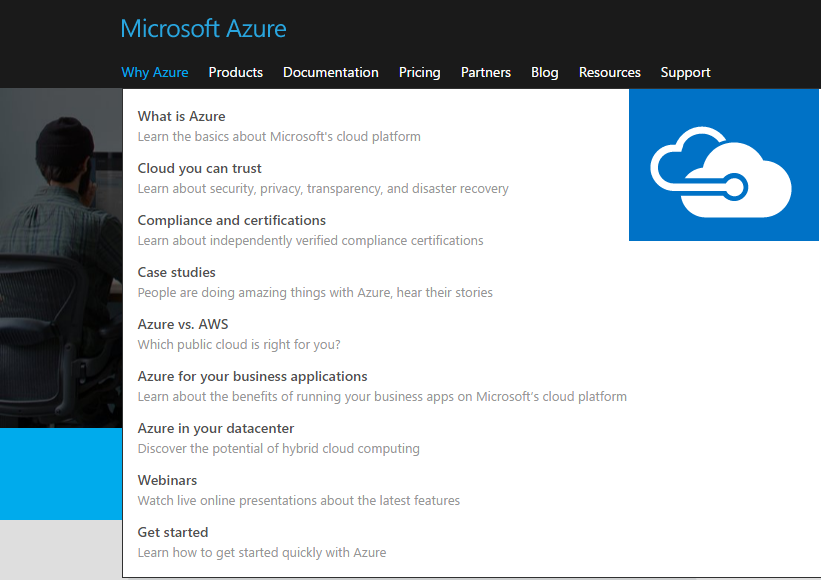Visit the Blog from the navigation
The image size is (821, 580).
pyautogui.click(x=545, y=72)
